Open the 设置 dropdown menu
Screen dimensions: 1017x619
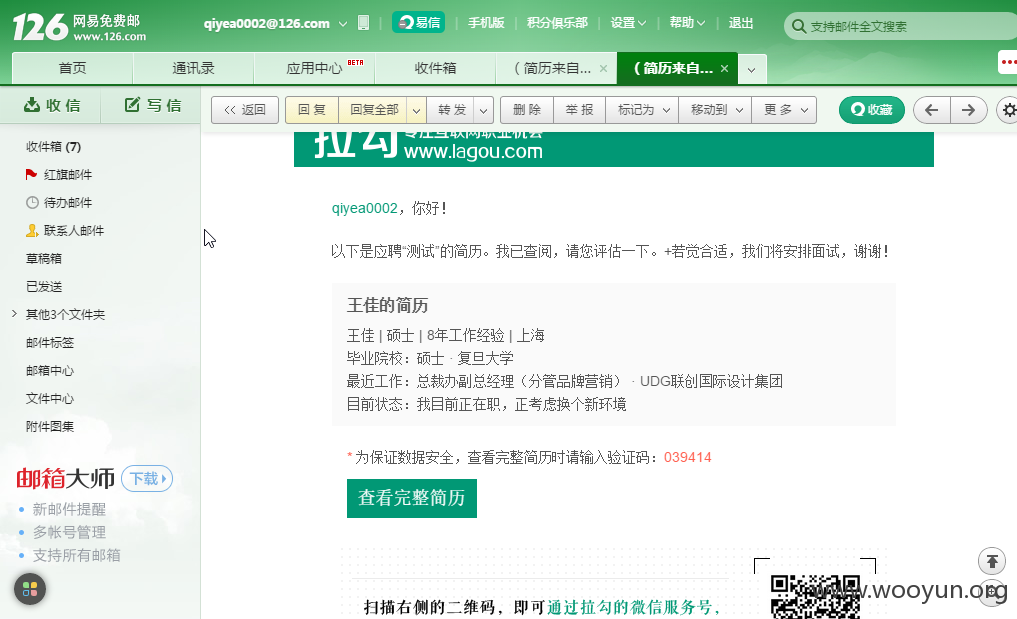point(628,23)
